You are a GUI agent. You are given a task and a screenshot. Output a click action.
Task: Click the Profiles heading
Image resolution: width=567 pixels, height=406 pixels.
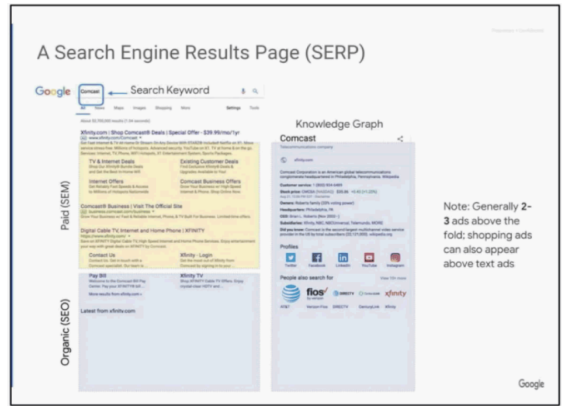click(x=289, y=247)
